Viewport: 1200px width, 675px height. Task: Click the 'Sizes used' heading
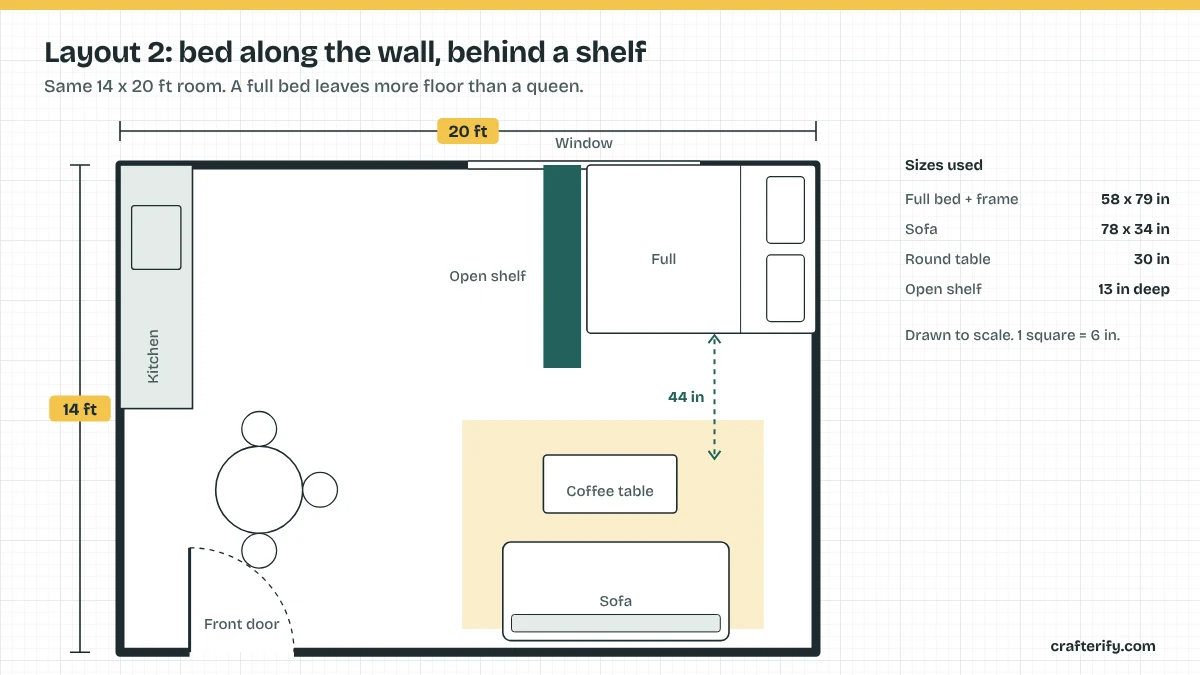tap(944, 165)
